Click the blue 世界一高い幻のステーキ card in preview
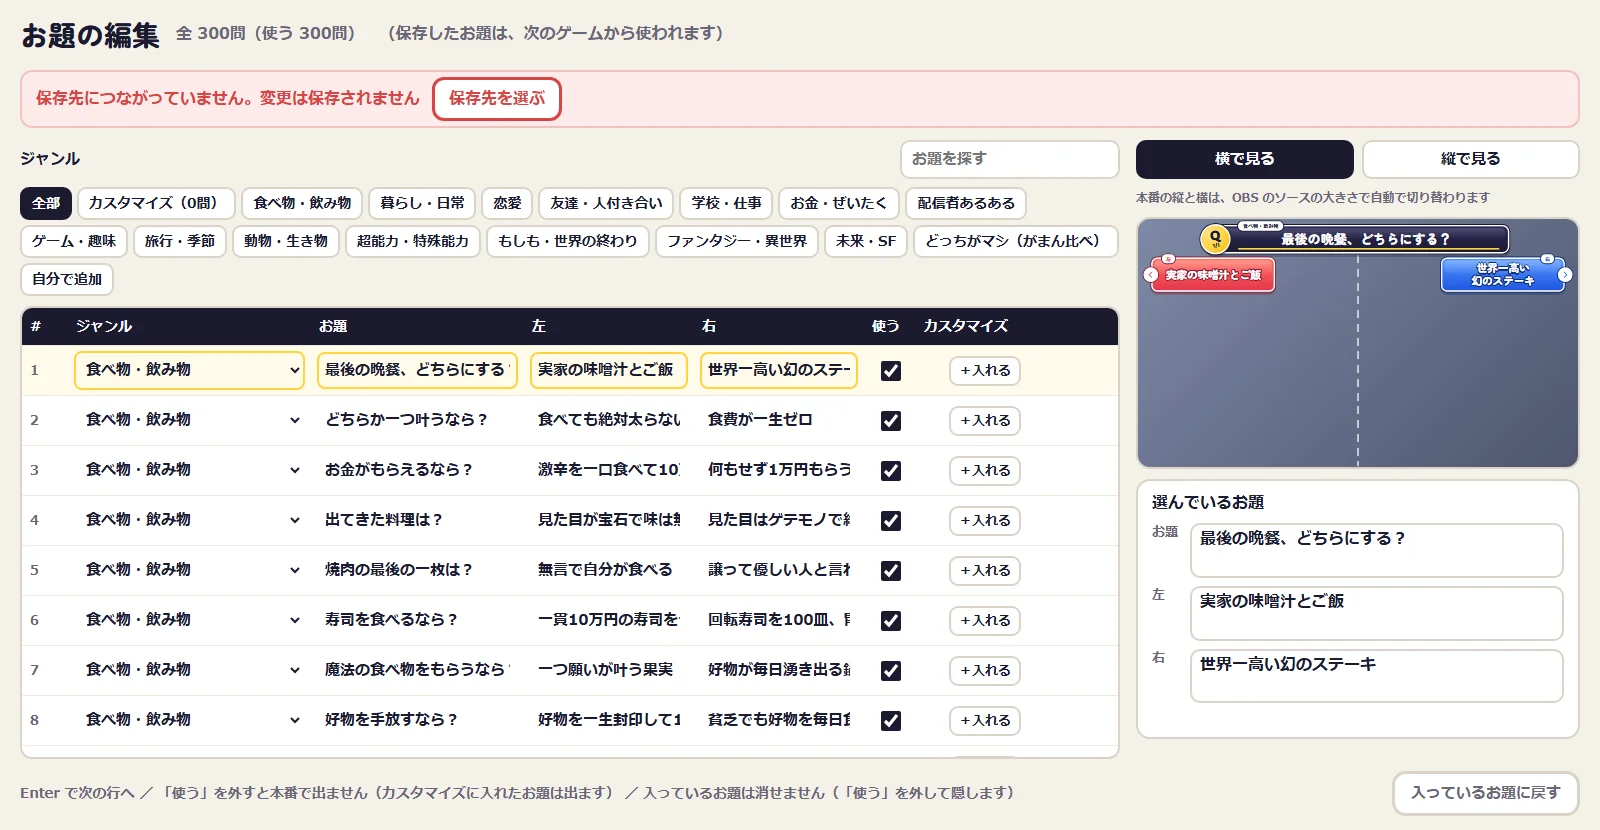The image size is (1600, 830). pyautogui.click(x=1503, y=275)
